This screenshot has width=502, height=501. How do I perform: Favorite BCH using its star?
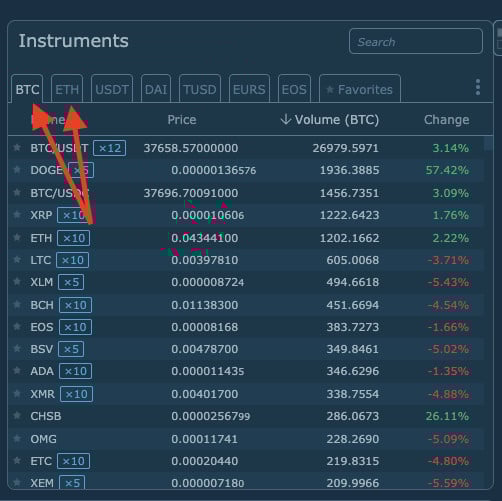(x=17, y=305)
